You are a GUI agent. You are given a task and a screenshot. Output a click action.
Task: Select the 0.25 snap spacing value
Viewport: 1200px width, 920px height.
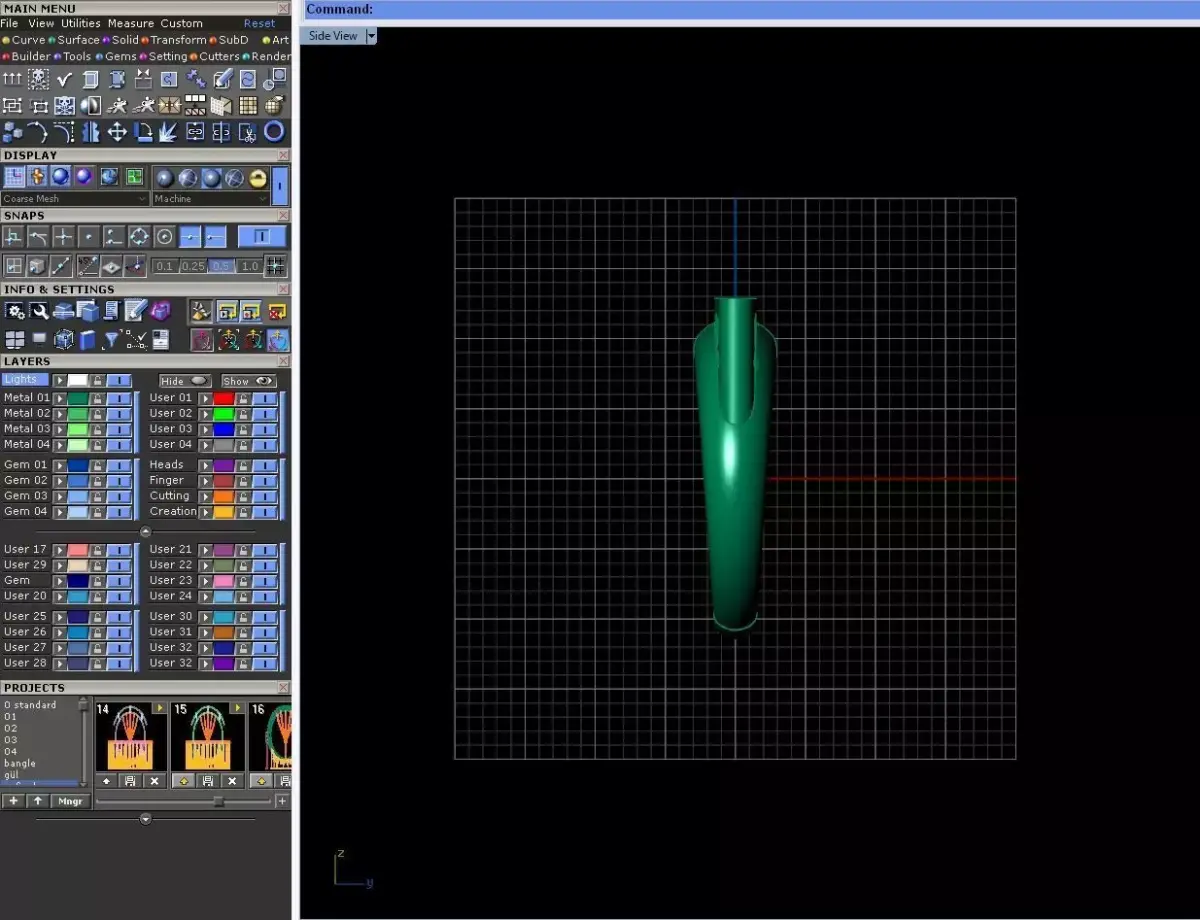tap(193, 266)
